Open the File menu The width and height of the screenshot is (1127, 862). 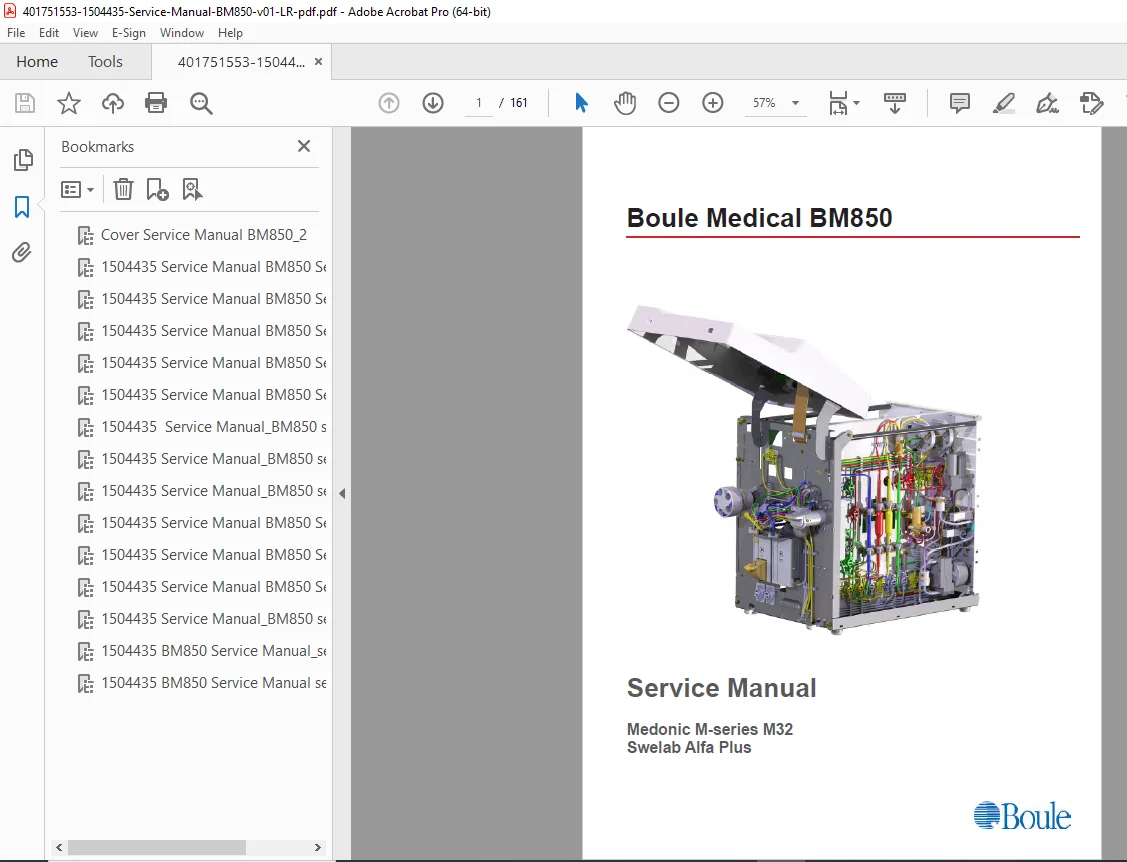(16, 33)
